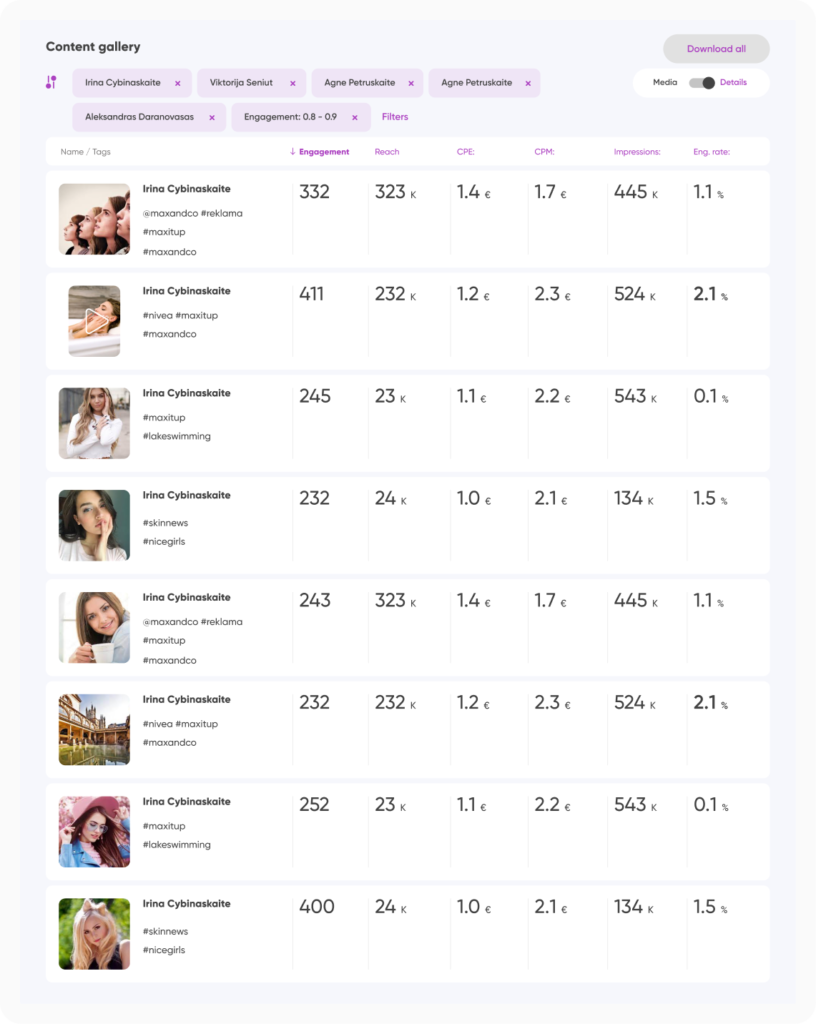Click the play icon on the video thumbnail
816x1024 pixels.
tap(97, 321)
